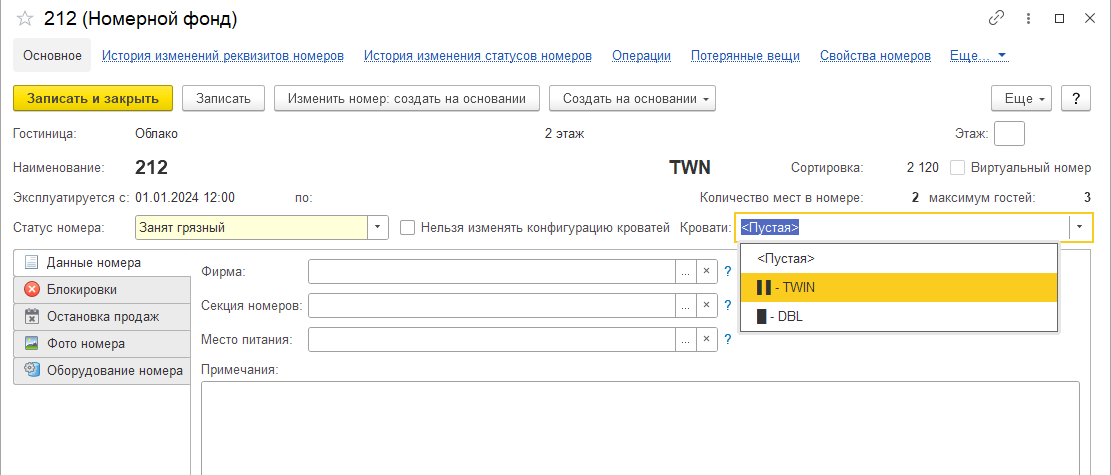This screenshot has height=475, width=1111.
Task: Click the question mark help button
Action: pos(1075,98)
